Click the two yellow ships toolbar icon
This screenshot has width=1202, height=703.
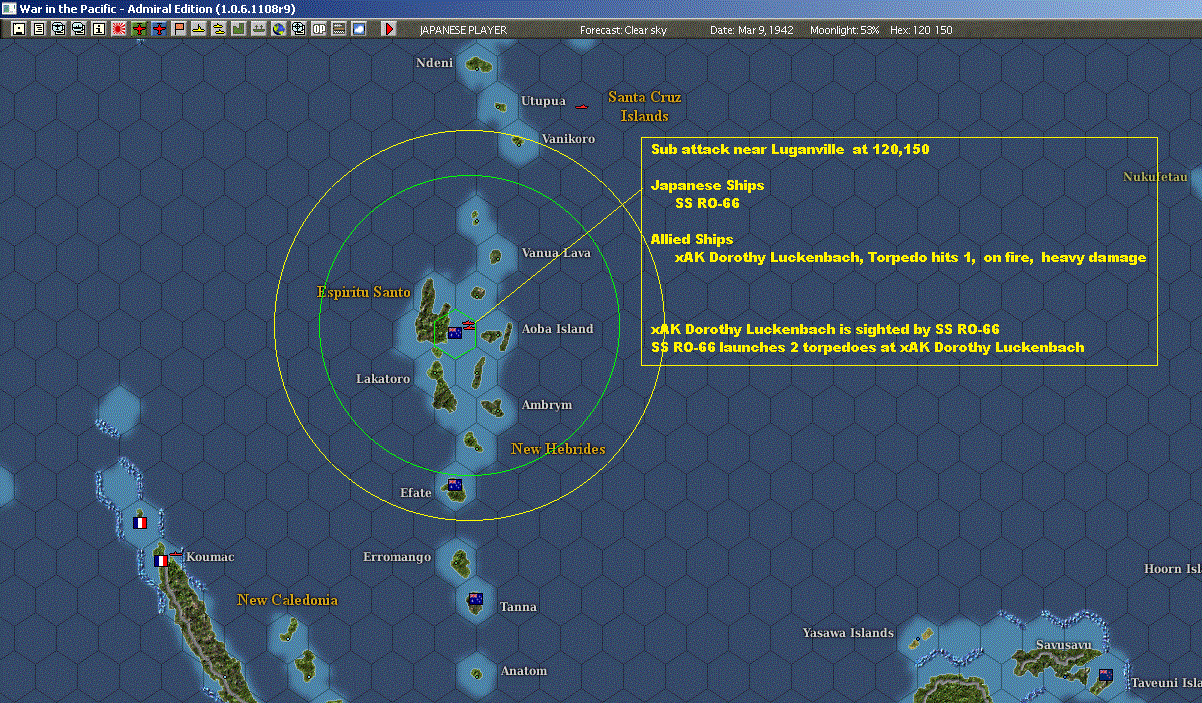point(218,29)
